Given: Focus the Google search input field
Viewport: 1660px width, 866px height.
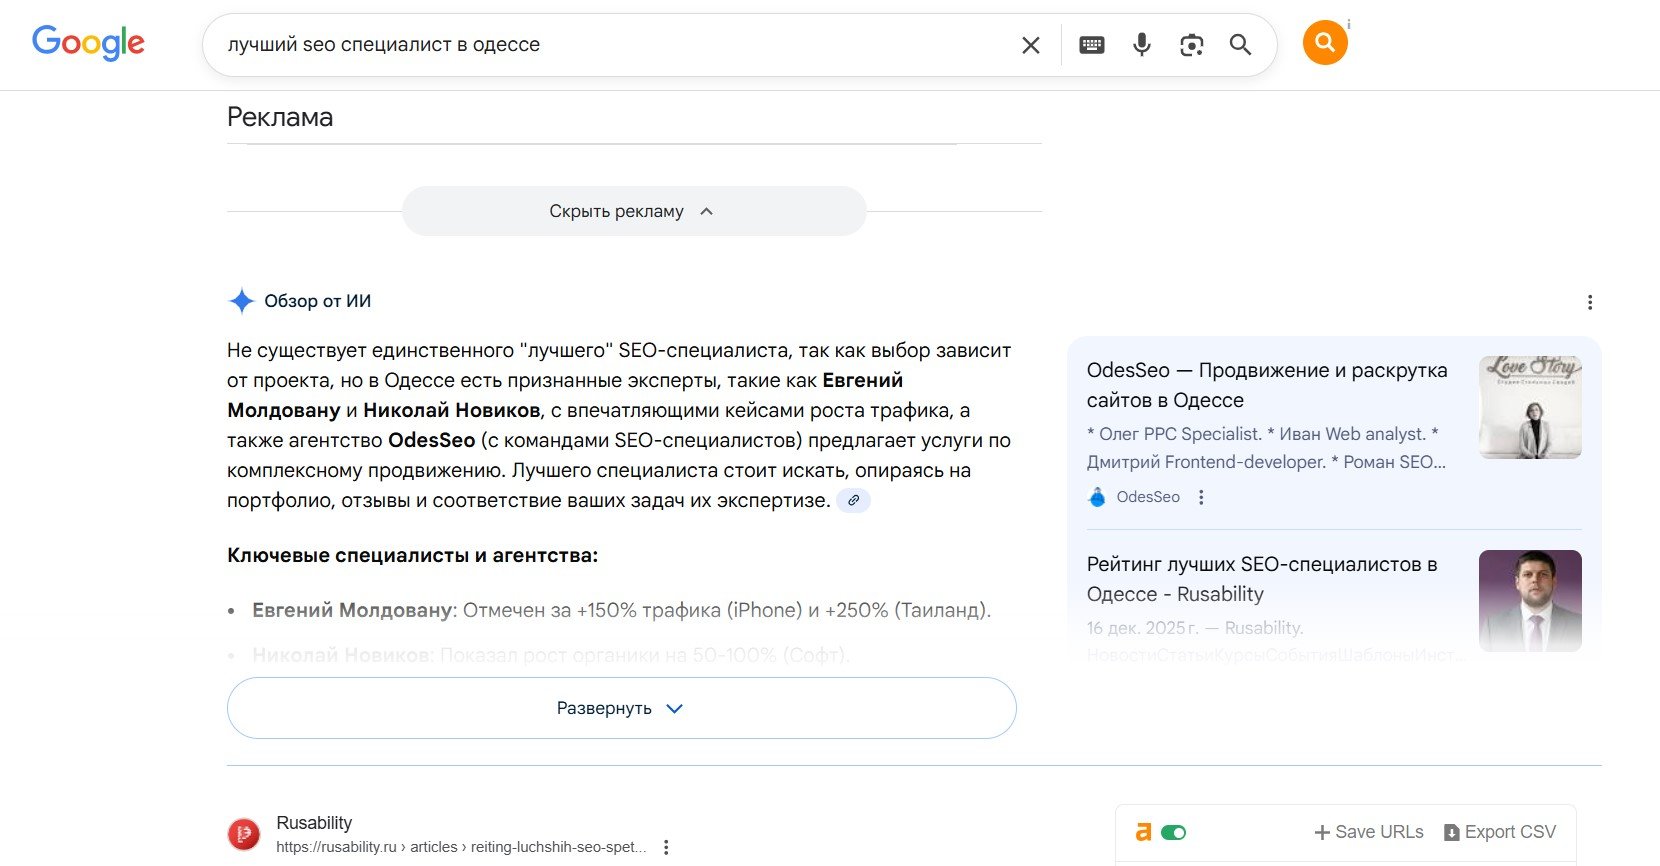Looking at the screenshot, I should [x=600, y=45].
